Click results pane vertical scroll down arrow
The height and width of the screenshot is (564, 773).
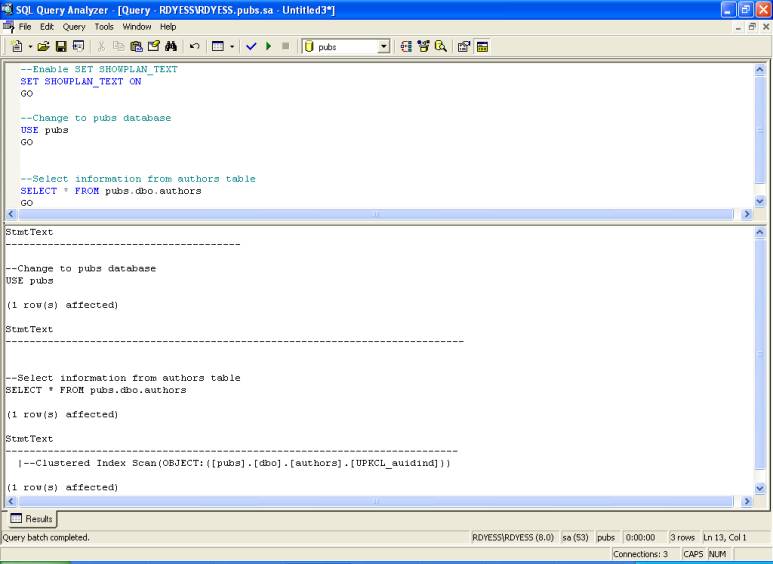(760, 488)
